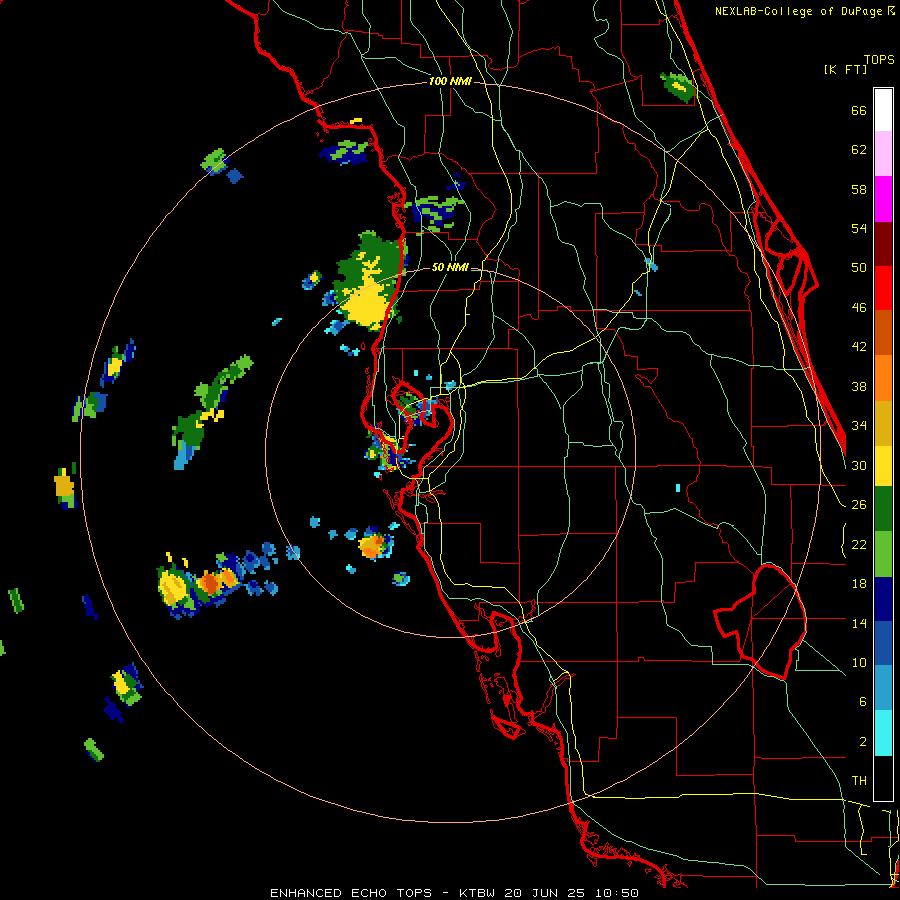Click the 58 value on legend
The image size is (900, 900).
click(859, 189)
